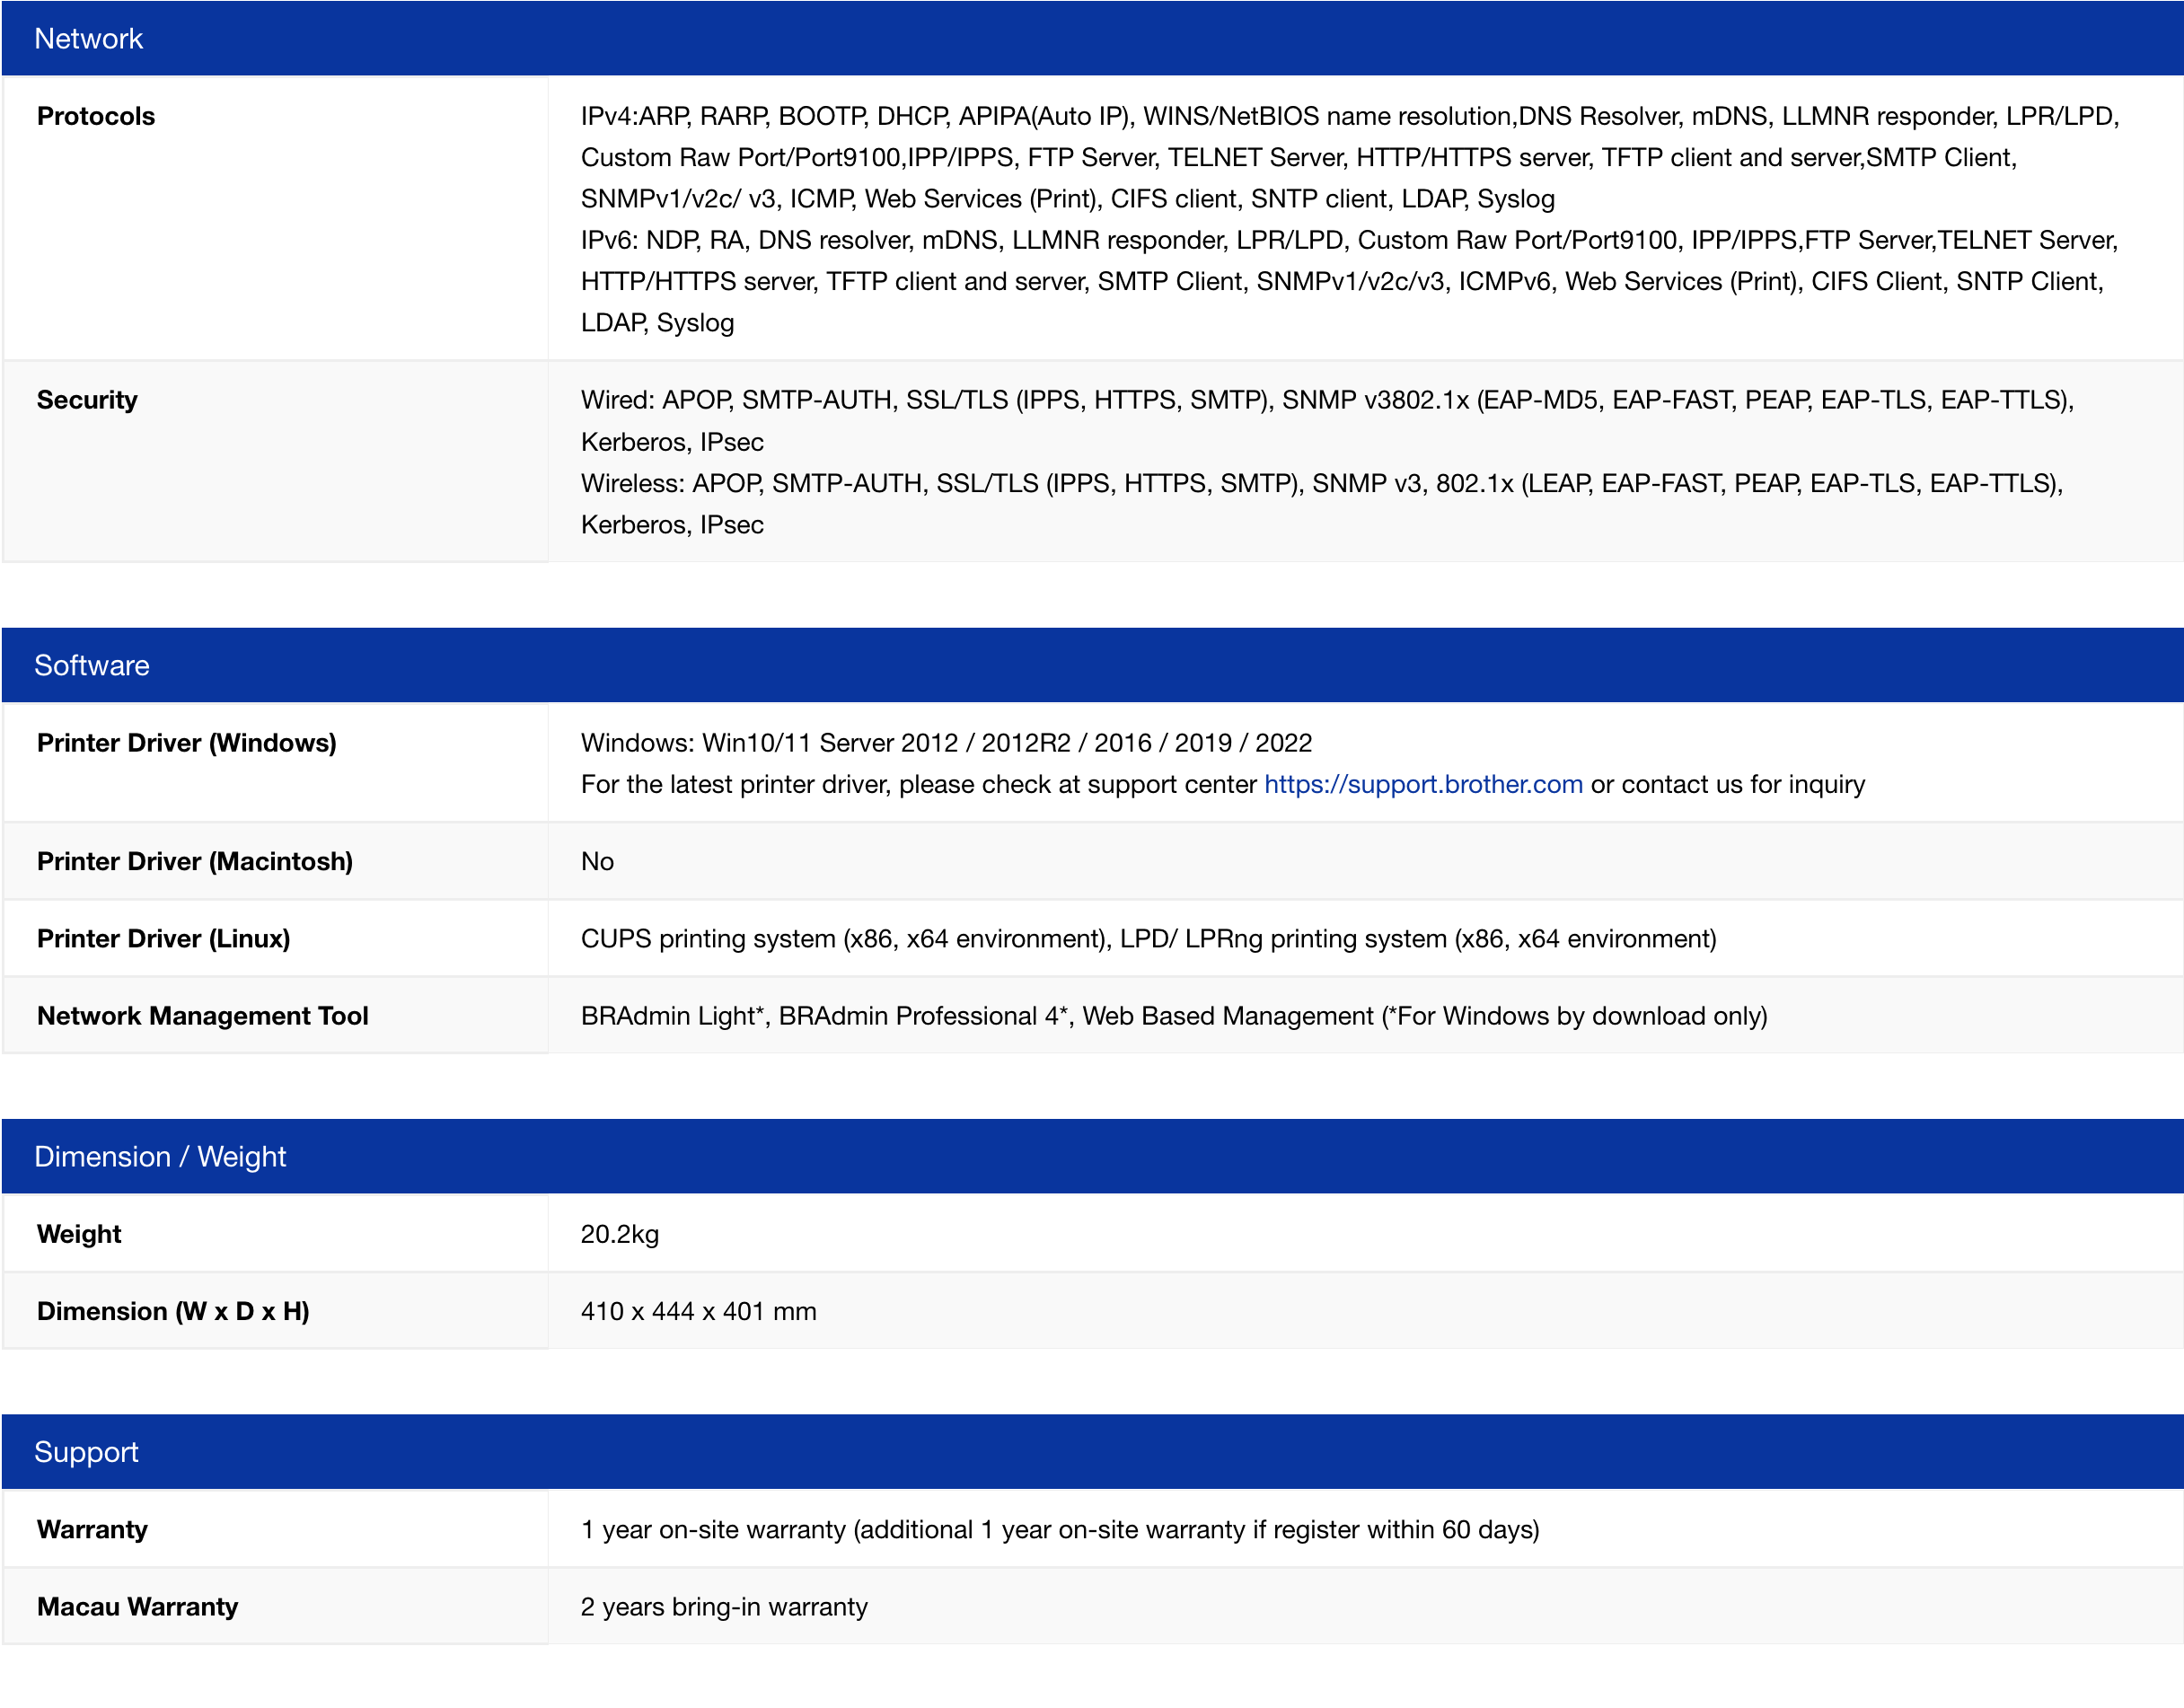Image resolution: width=2184 pixels, height=1708 pixels.
Task: Open the support.brother.com link
Action: pyautogui.click(x=1423, y=785)
